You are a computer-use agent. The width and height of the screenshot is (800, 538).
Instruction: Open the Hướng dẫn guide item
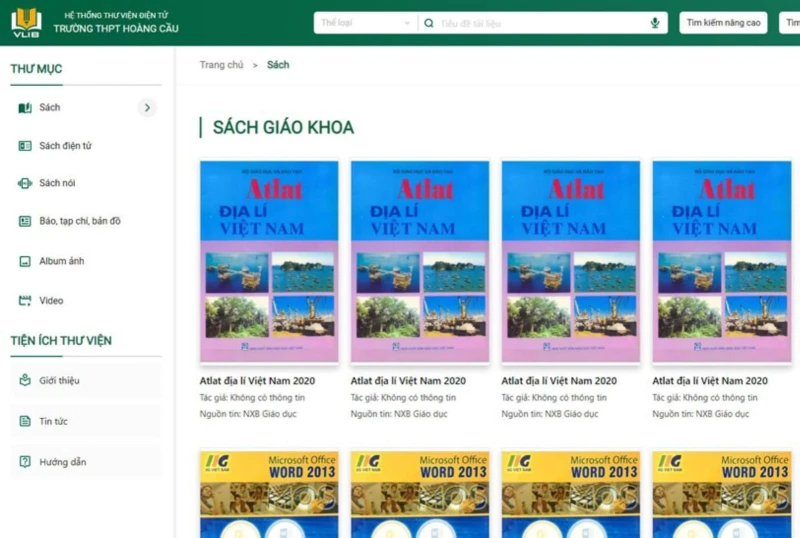point(62,462)
